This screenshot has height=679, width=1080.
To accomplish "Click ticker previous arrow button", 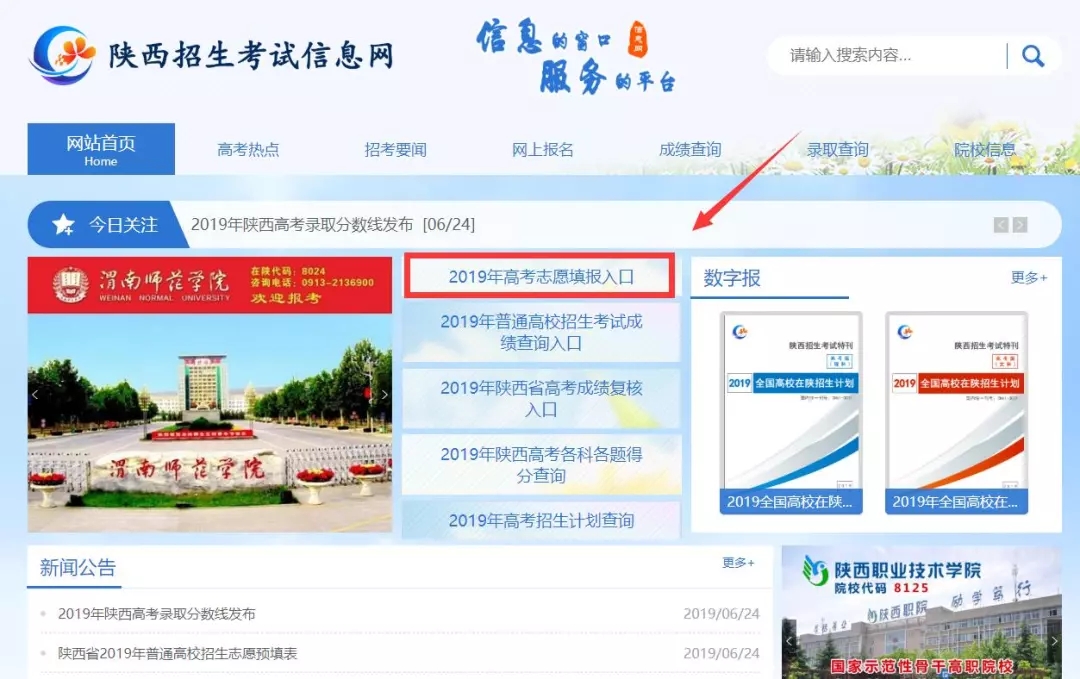I will 1000,225.
